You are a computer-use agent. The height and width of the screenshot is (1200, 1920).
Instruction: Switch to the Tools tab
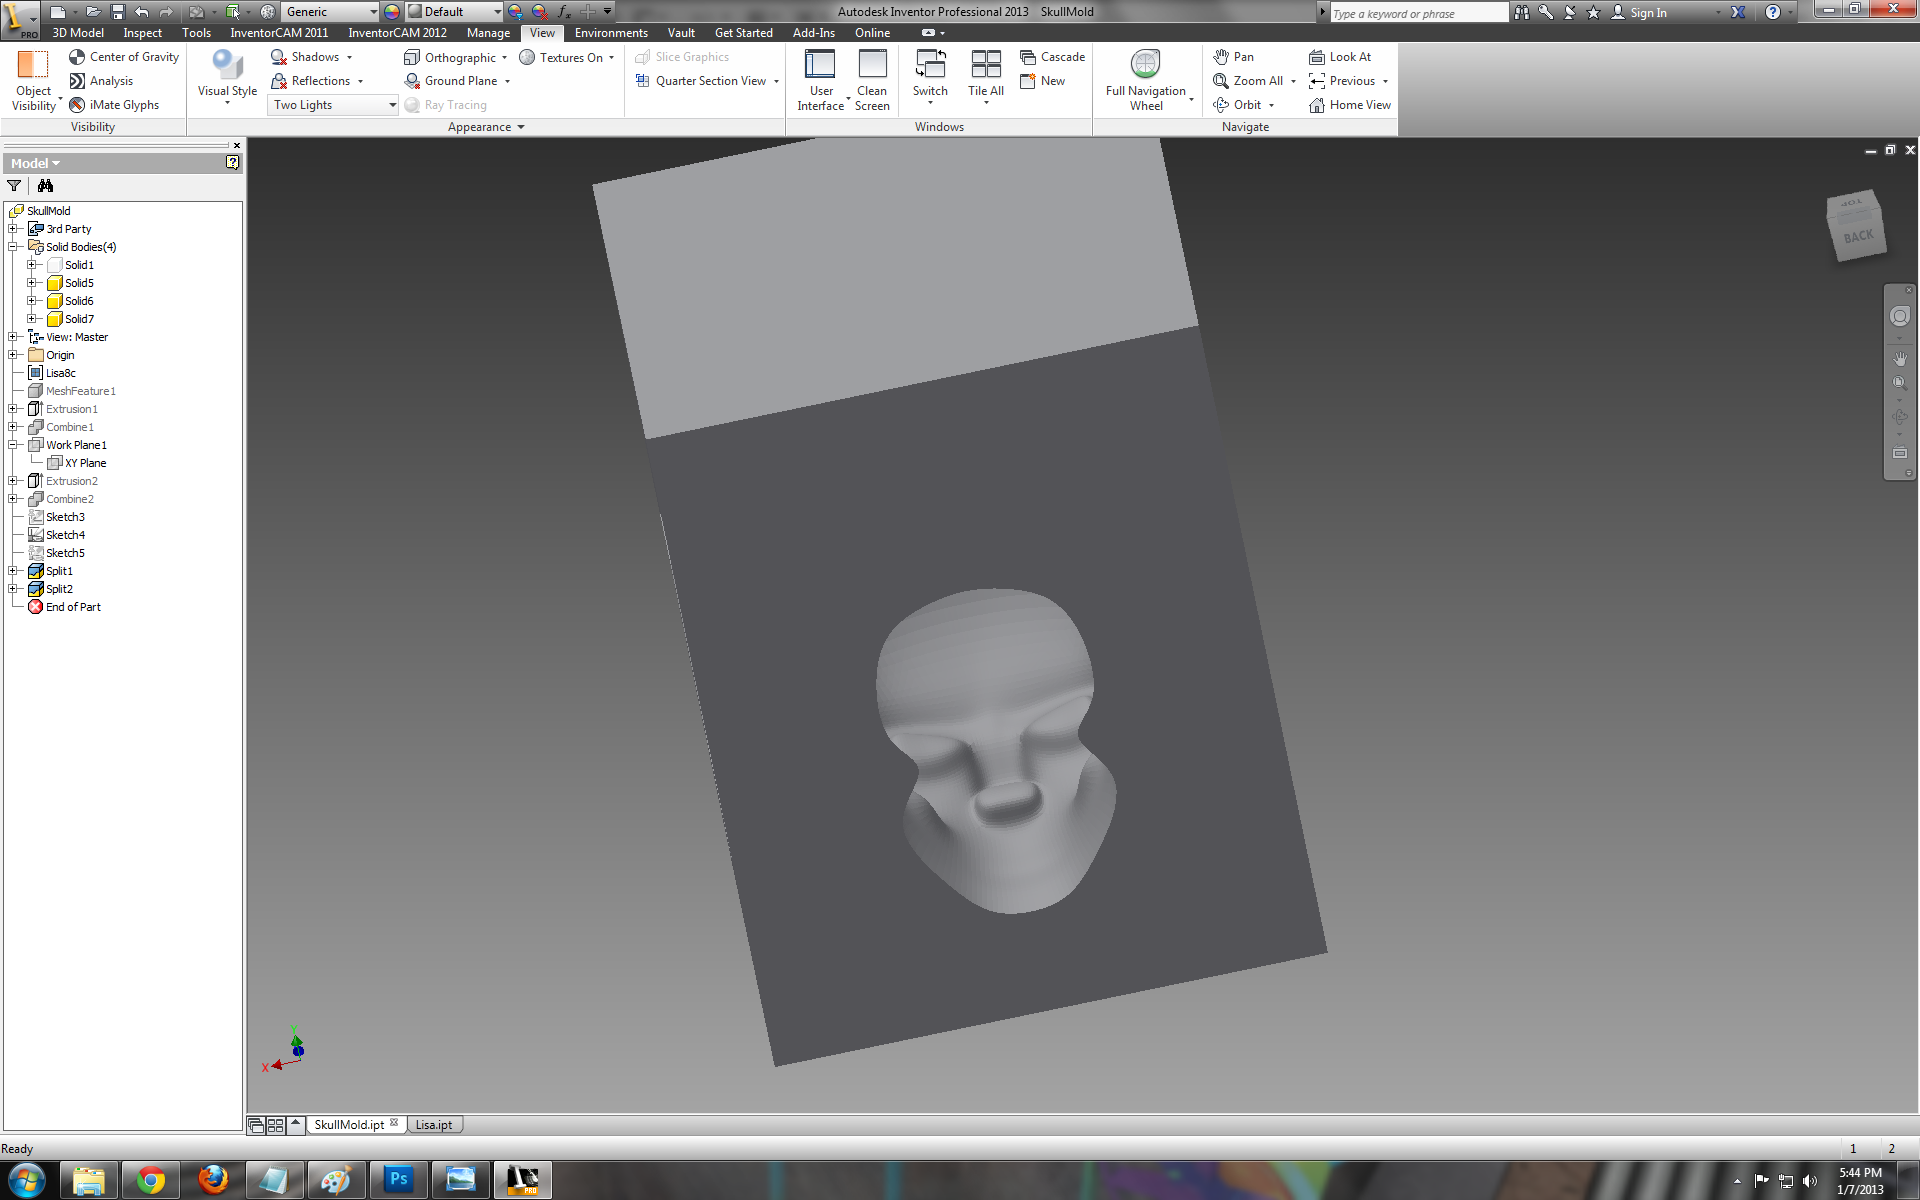pyautogui.click(x=196, y=33)
